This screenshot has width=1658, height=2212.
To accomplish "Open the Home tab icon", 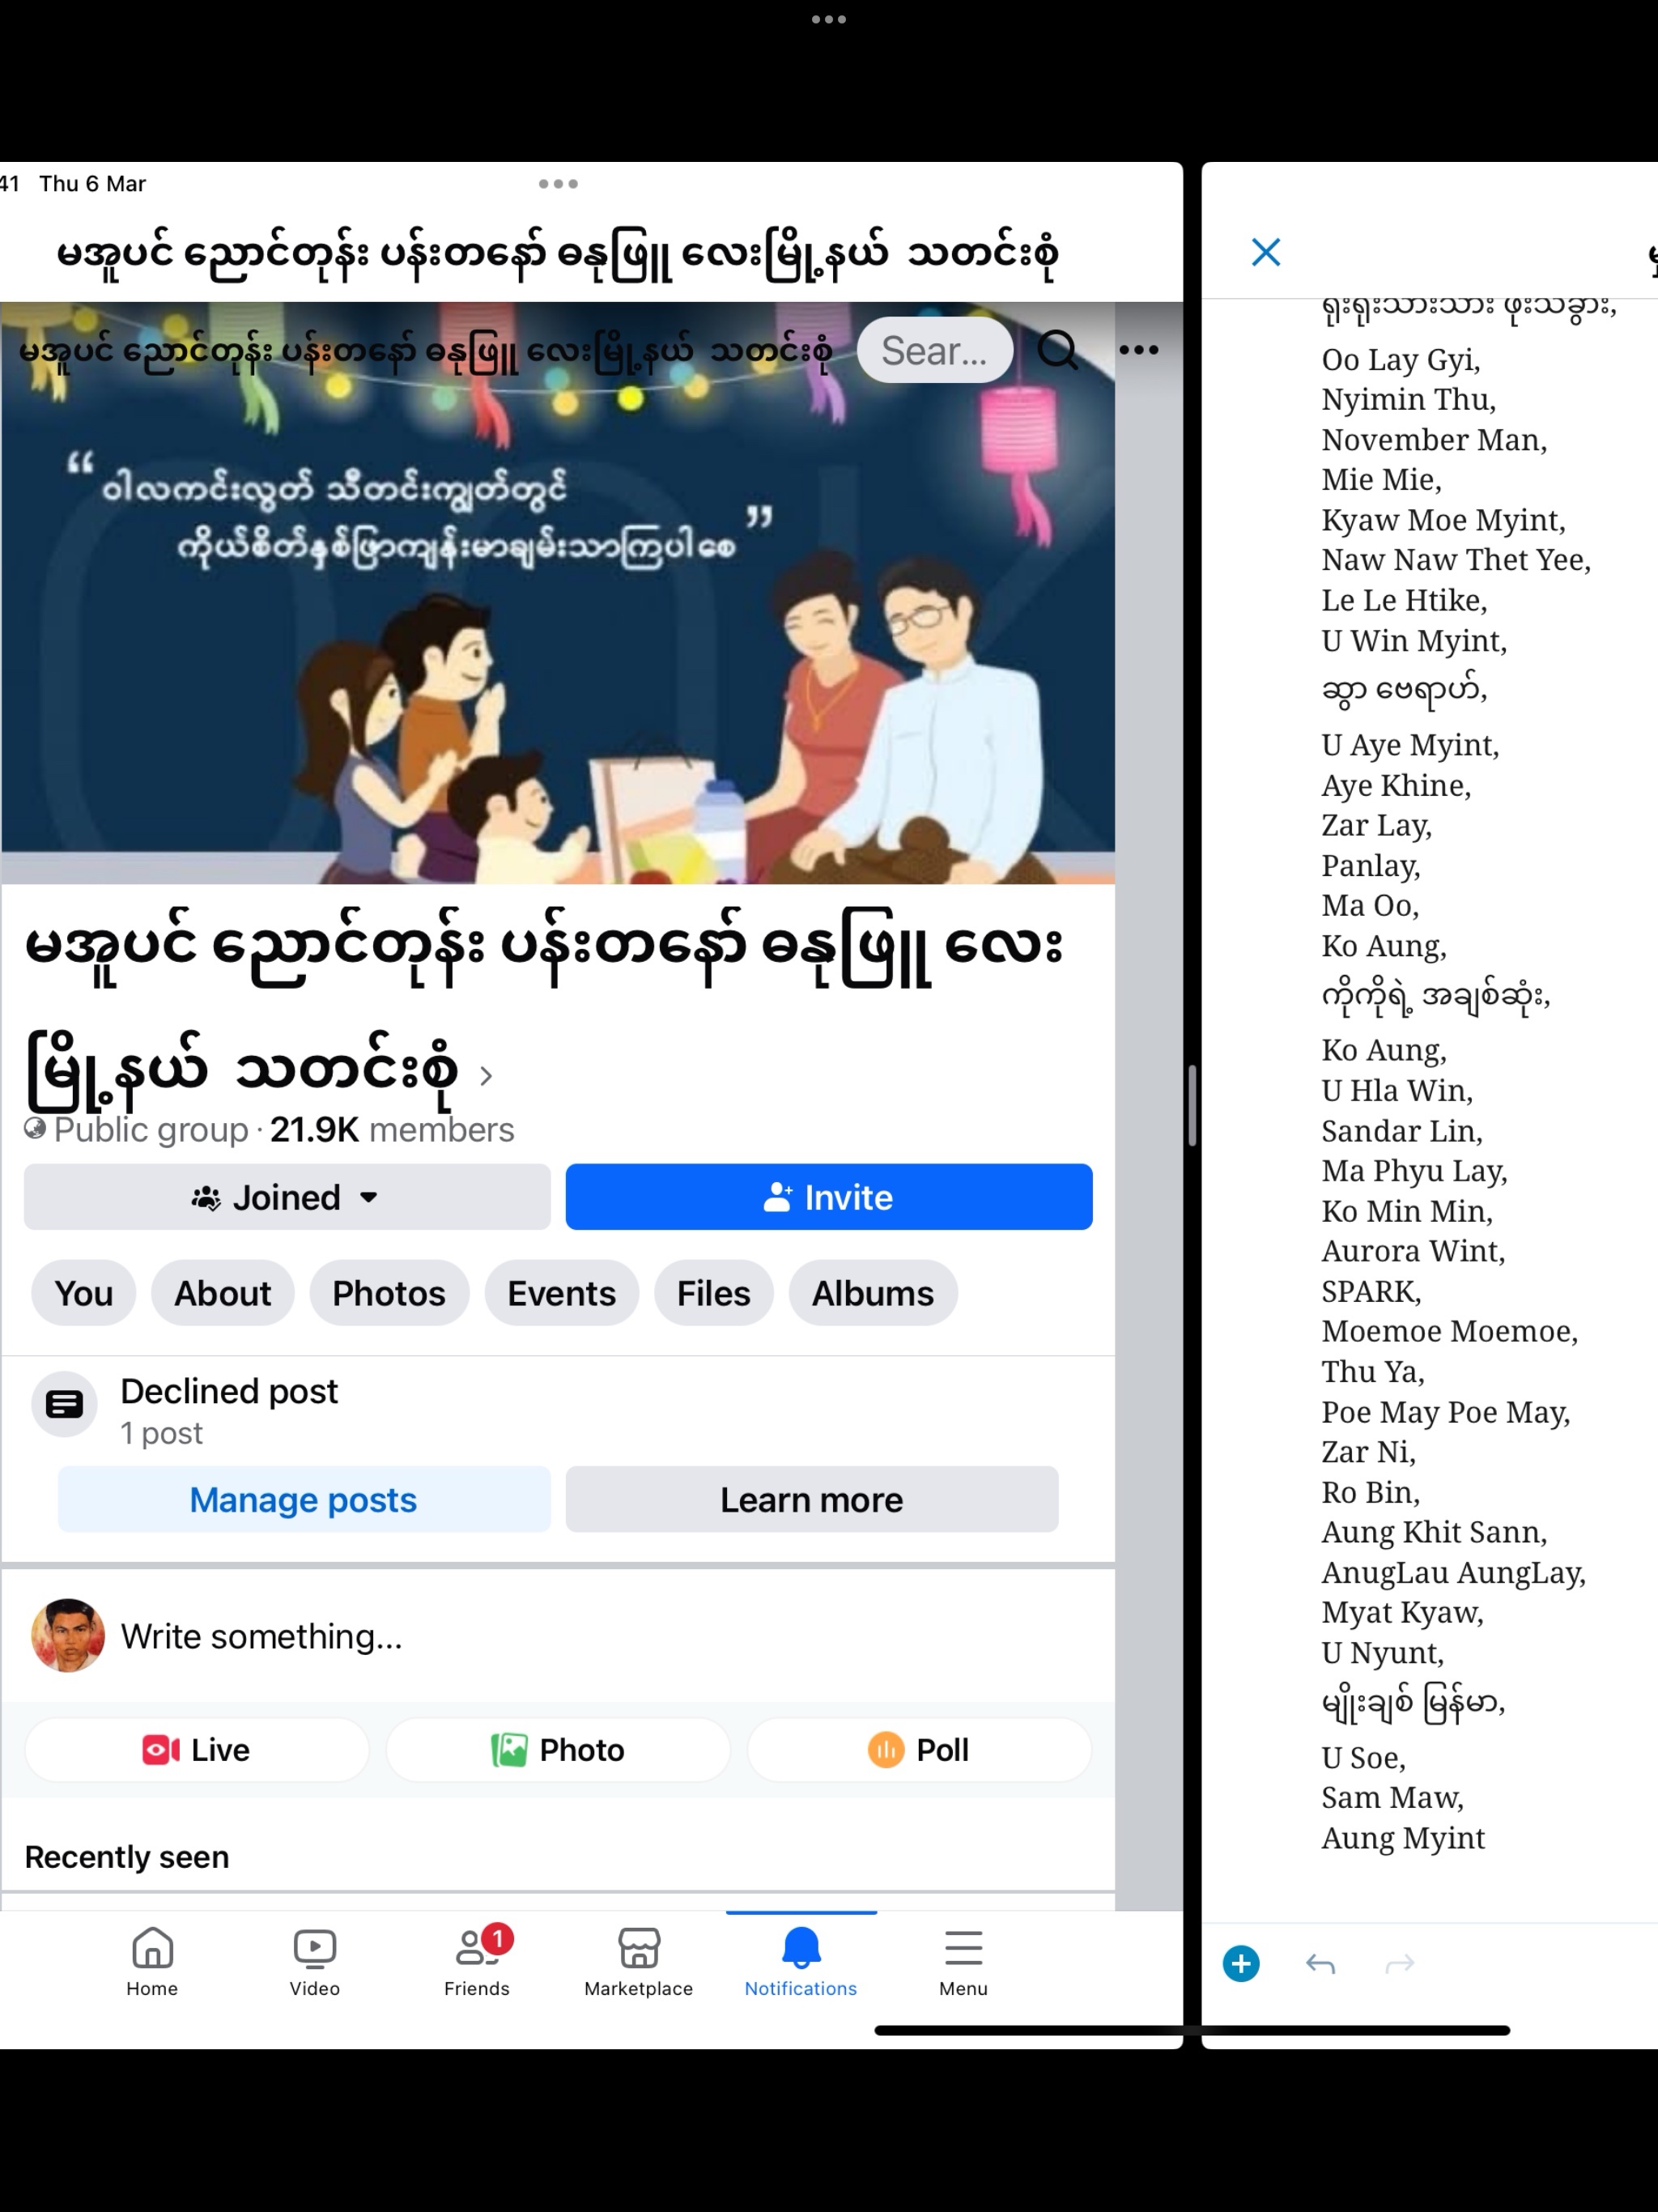I will [x=152, y=1948].
